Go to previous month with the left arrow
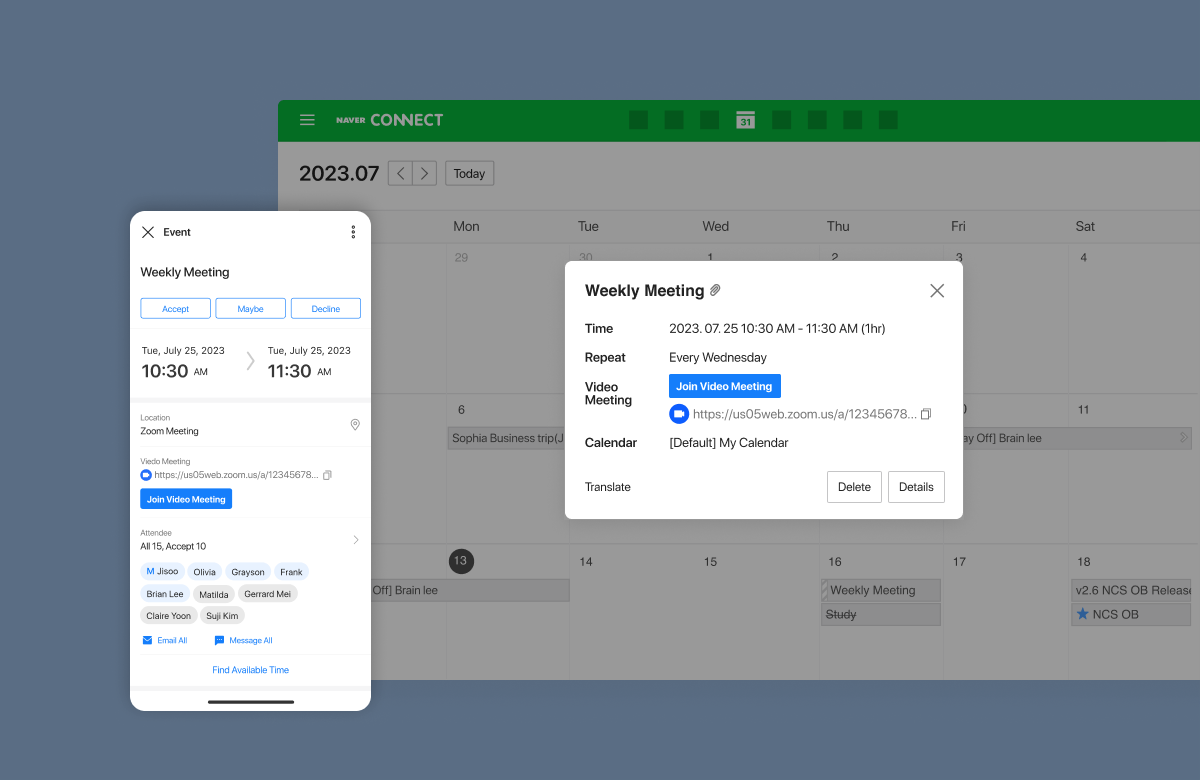The image size is (1200, 780). coord(400,172)
